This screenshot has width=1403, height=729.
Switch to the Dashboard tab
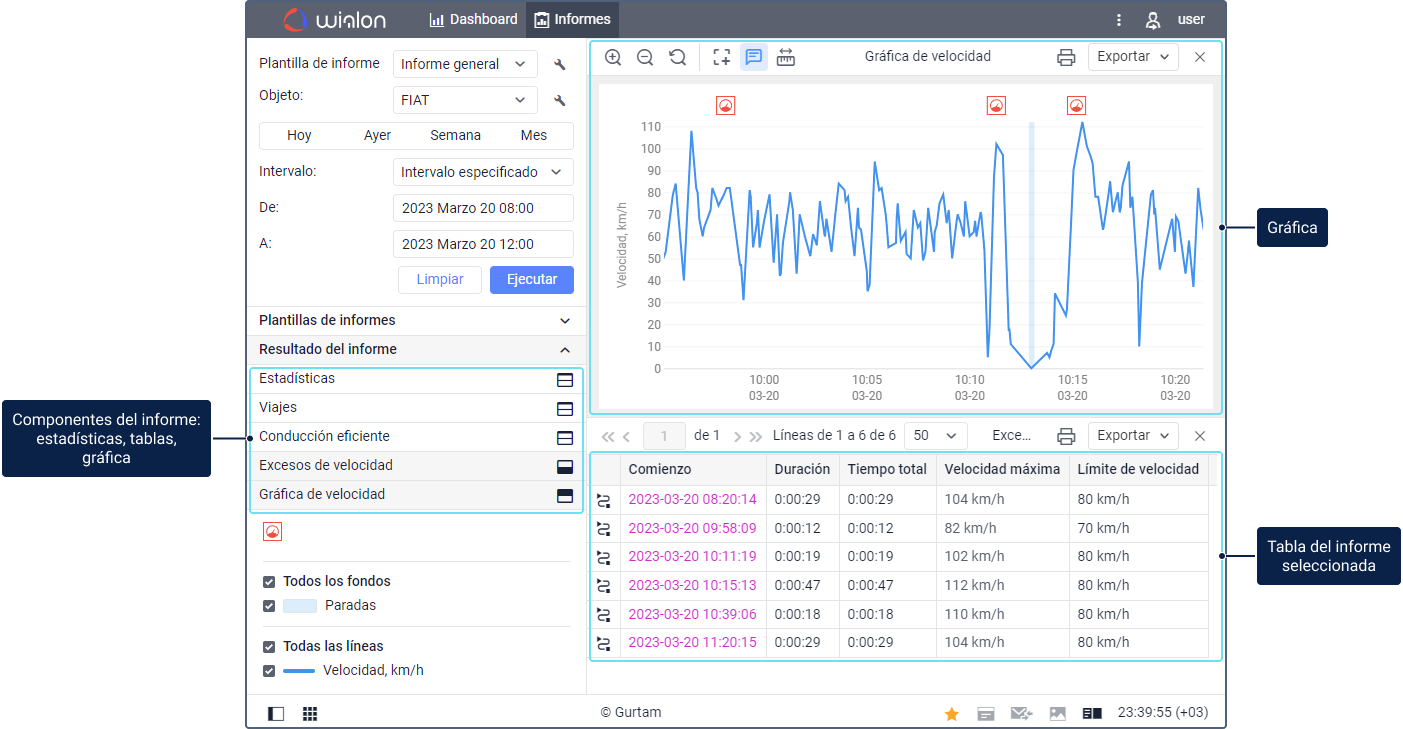[473, 19]
